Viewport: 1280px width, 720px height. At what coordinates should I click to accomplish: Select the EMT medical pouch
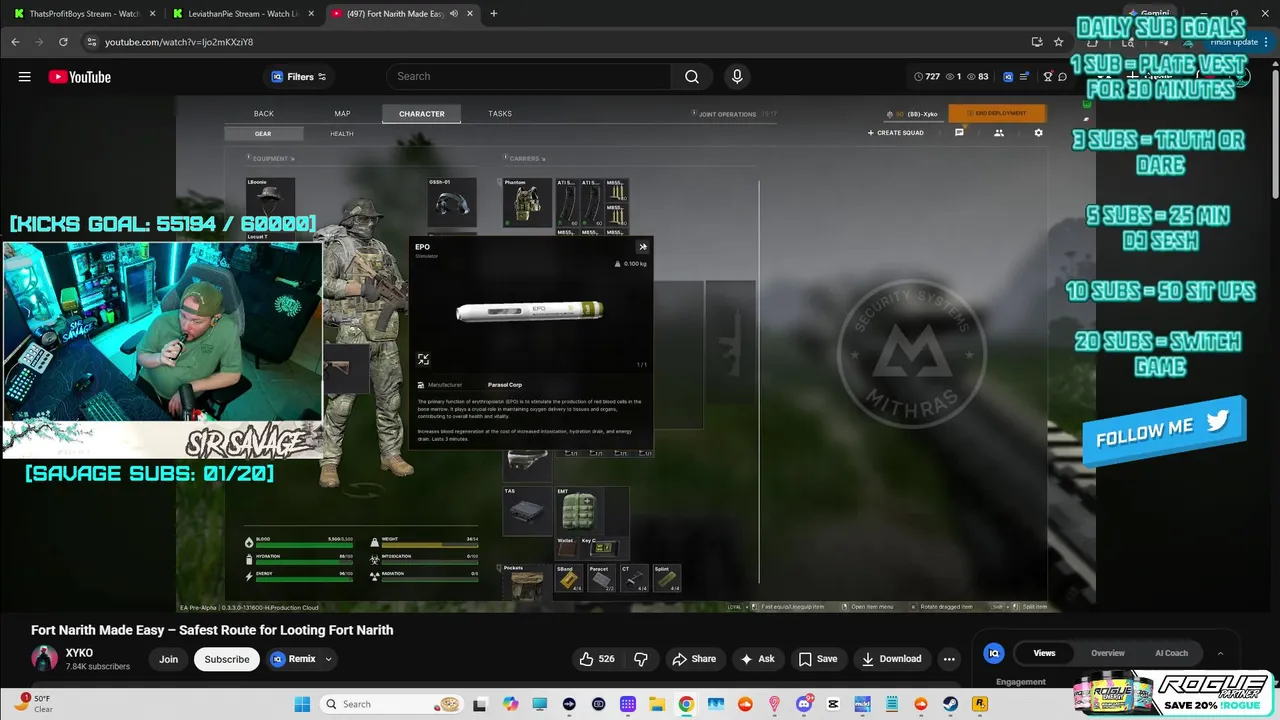tap(580, 511)
